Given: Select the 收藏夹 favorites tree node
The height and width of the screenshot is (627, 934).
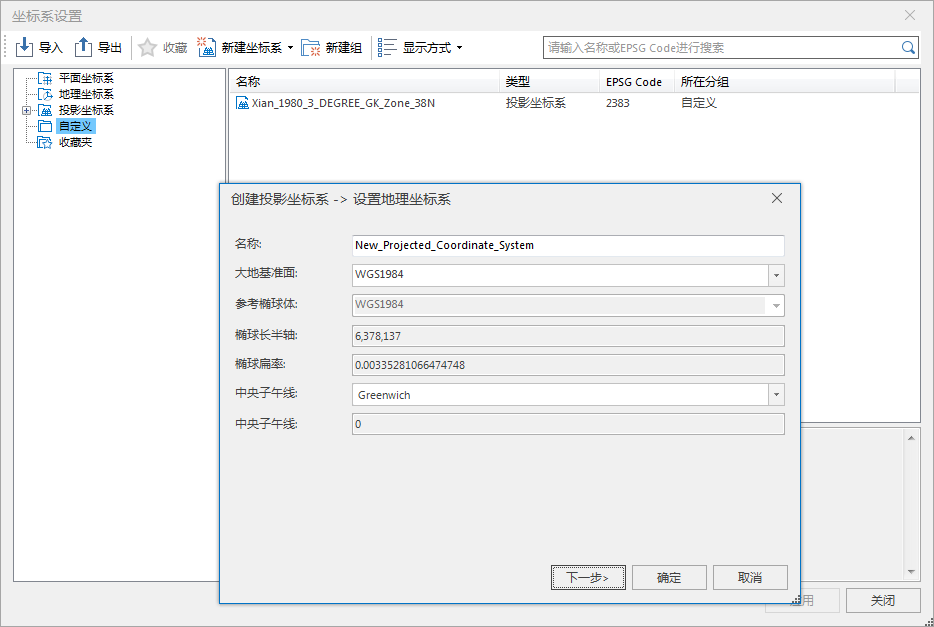Looking at the screenshot, I should coord(75,142).
